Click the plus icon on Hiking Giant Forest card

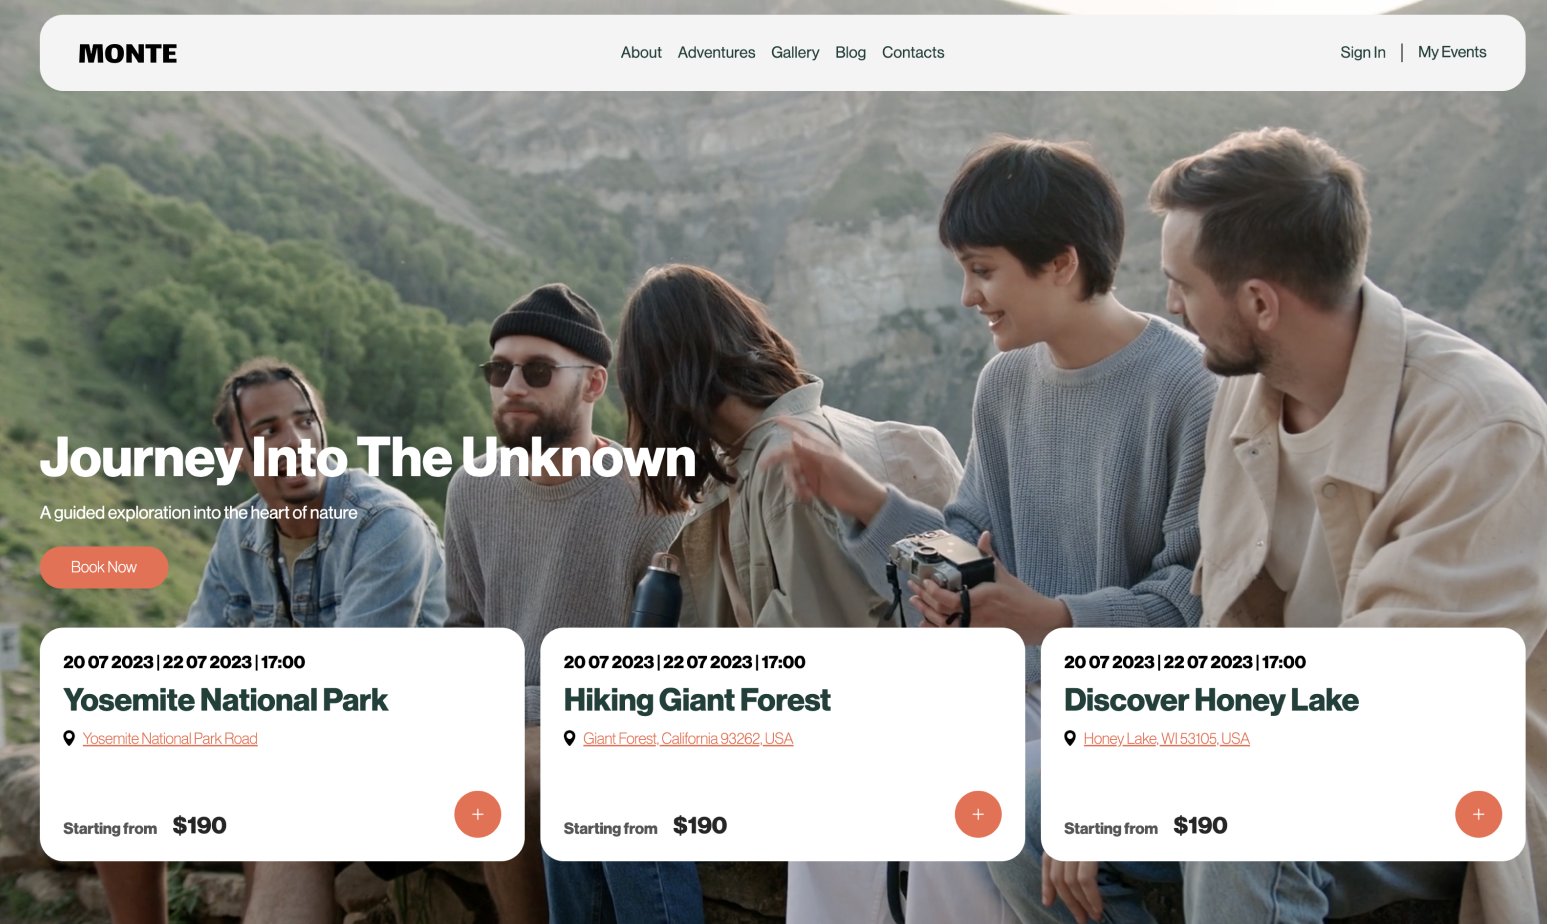point(978,814)
